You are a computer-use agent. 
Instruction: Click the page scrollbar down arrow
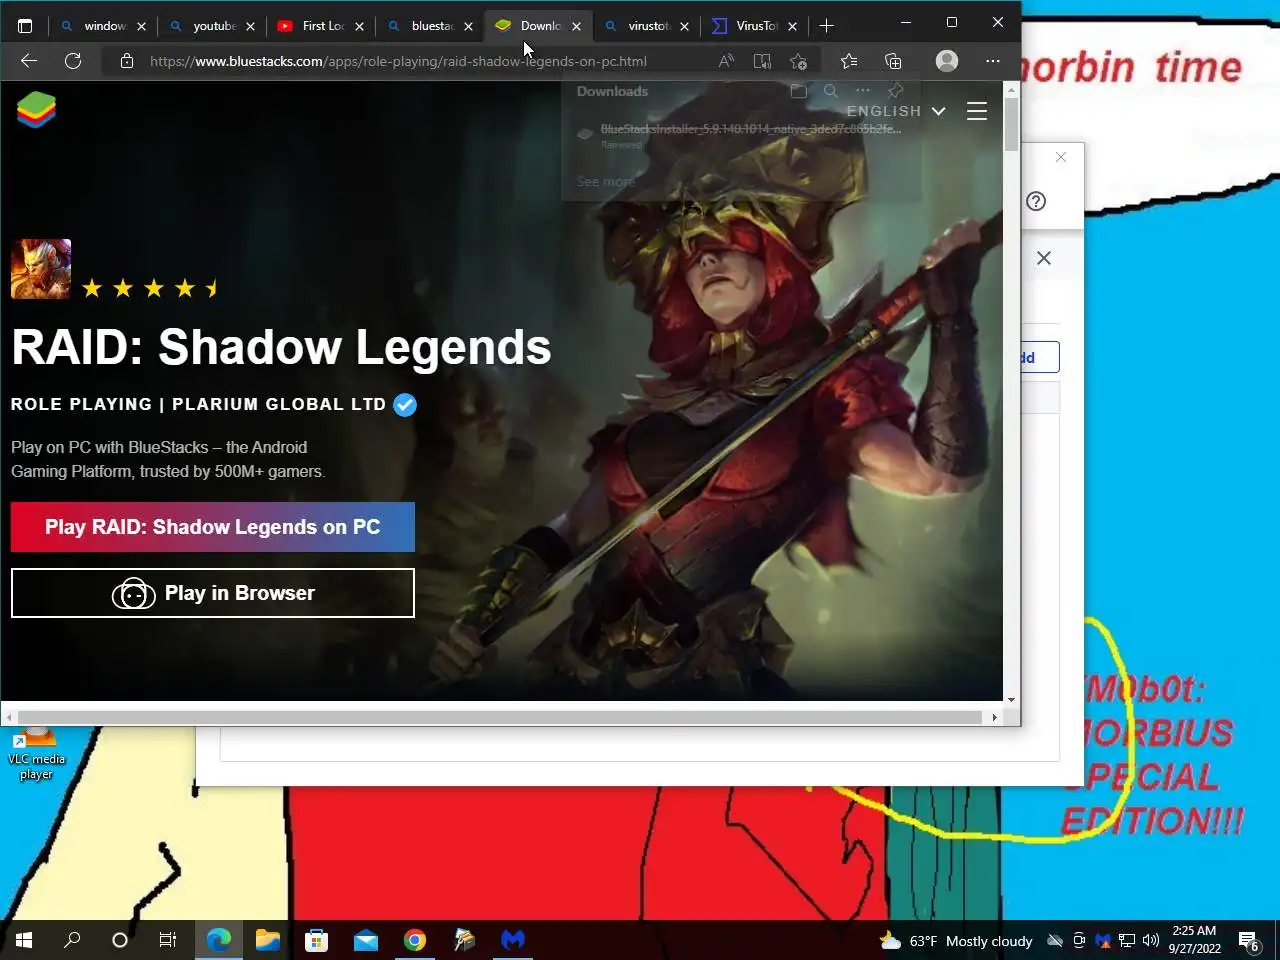pos(1011,700)
